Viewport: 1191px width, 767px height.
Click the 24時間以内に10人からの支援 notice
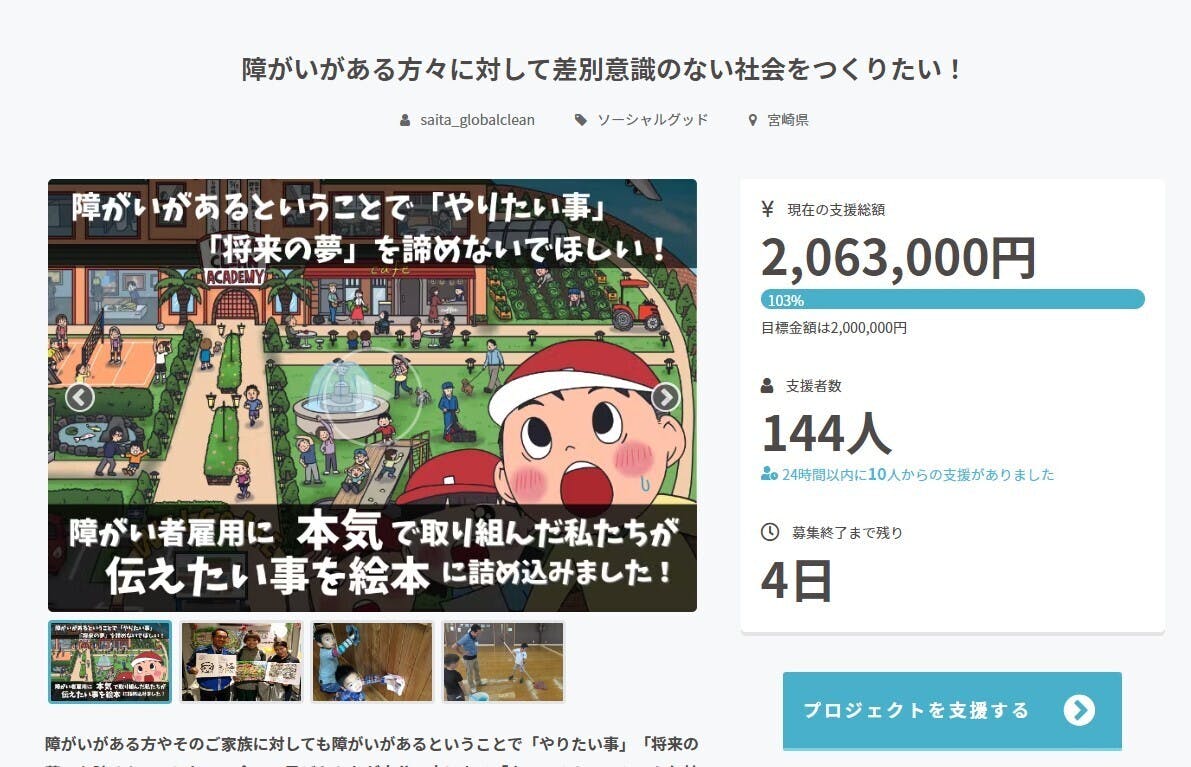(908, 475)
